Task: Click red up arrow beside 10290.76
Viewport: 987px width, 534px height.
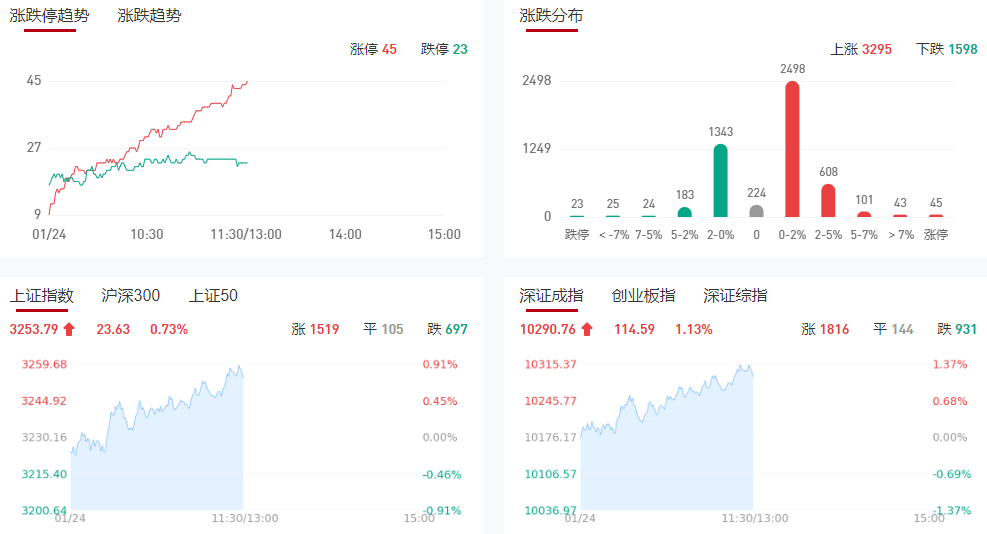Action: tap(587, 329)
